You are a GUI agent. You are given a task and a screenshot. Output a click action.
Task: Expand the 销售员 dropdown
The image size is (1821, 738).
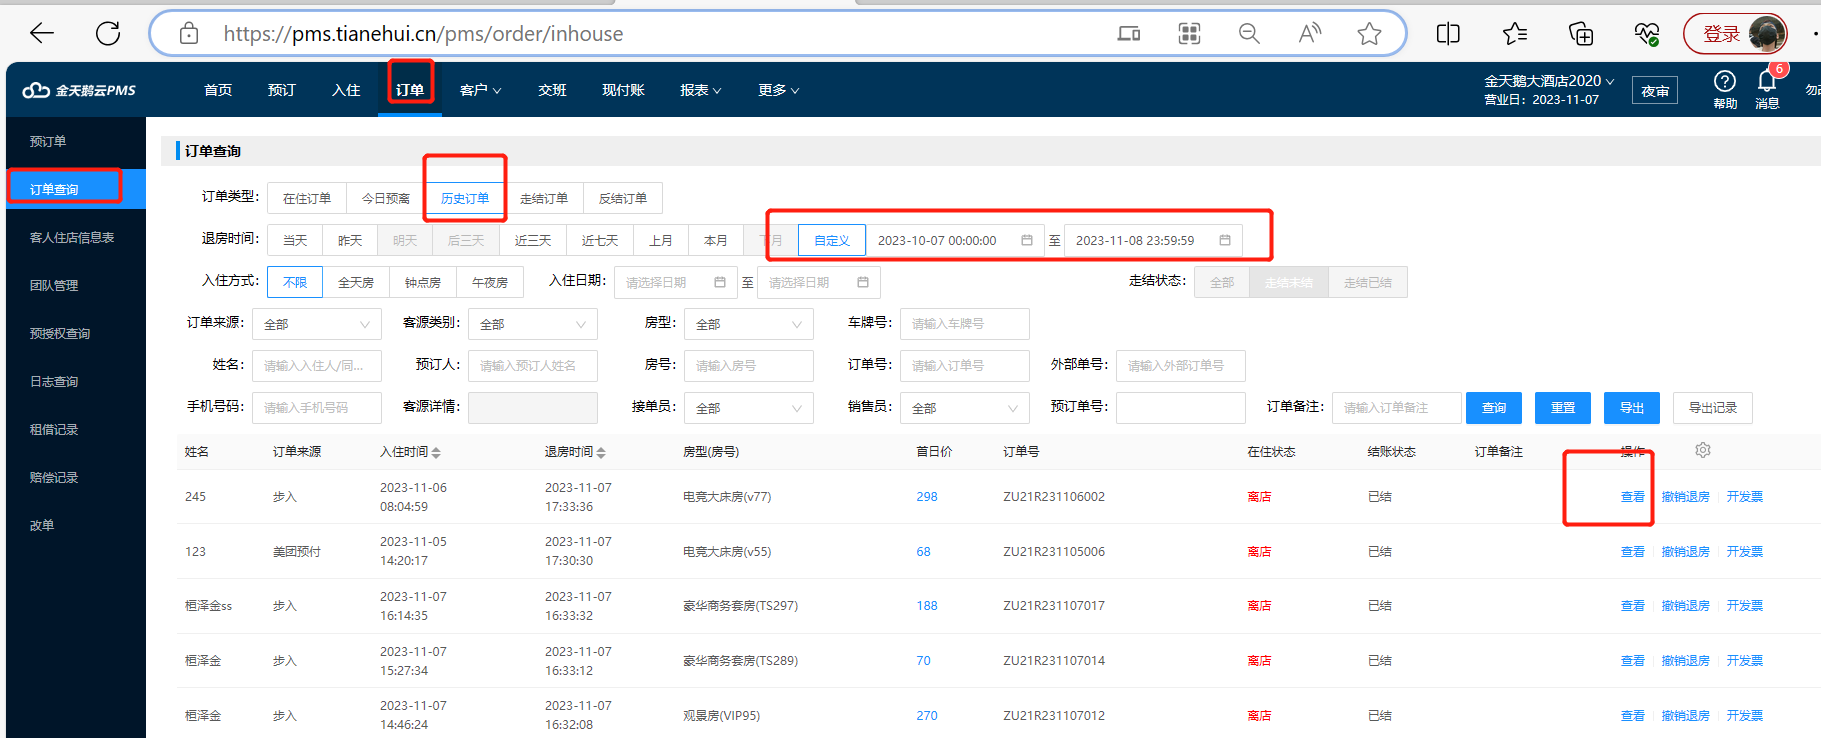[965, 408]
